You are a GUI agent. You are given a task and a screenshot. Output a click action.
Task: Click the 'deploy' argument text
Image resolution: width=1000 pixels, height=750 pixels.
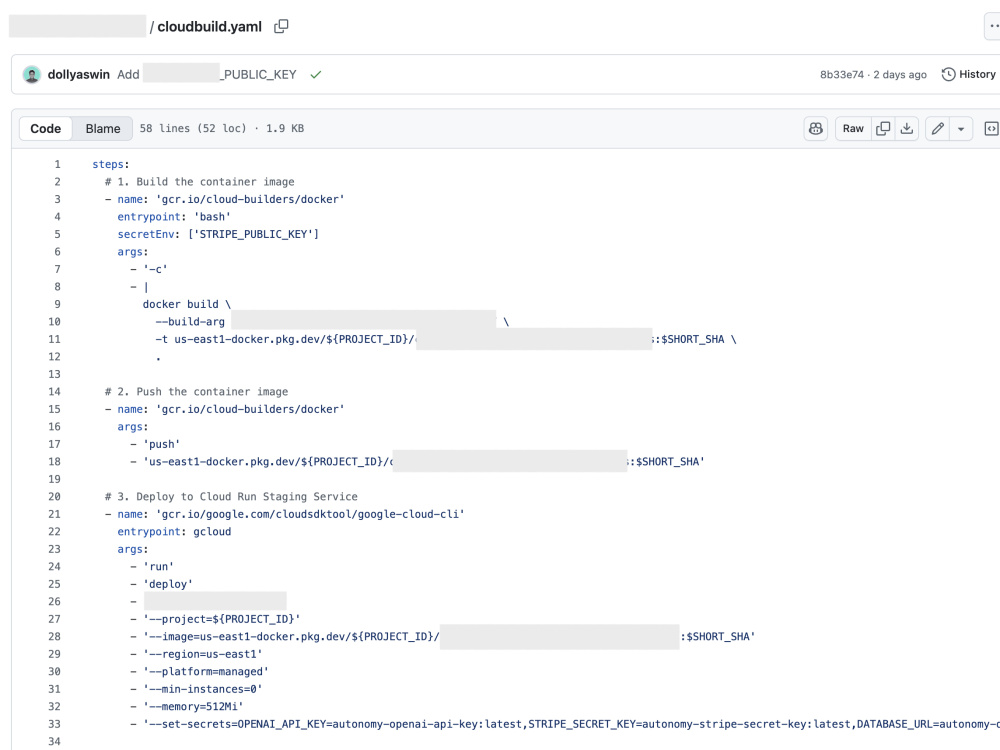(168, 584)
